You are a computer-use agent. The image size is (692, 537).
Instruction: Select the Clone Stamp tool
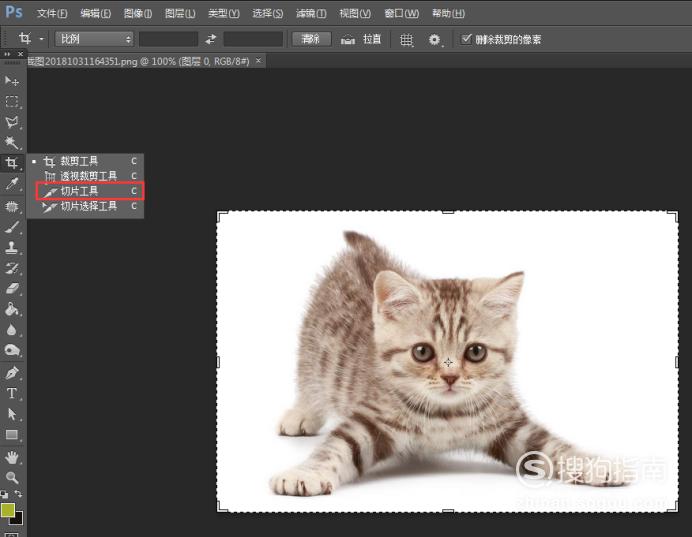[12, 248]
